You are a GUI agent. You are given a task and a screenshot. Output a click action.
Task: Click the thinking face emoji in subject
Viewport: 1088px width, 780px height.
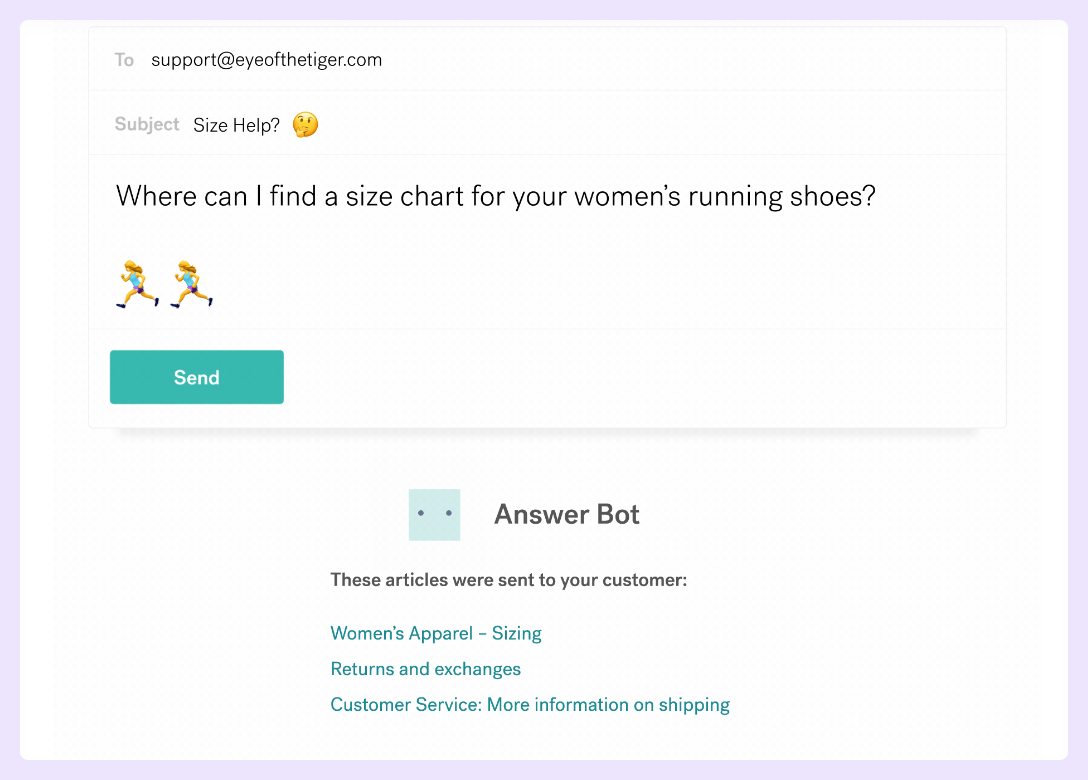pos(305,125)
